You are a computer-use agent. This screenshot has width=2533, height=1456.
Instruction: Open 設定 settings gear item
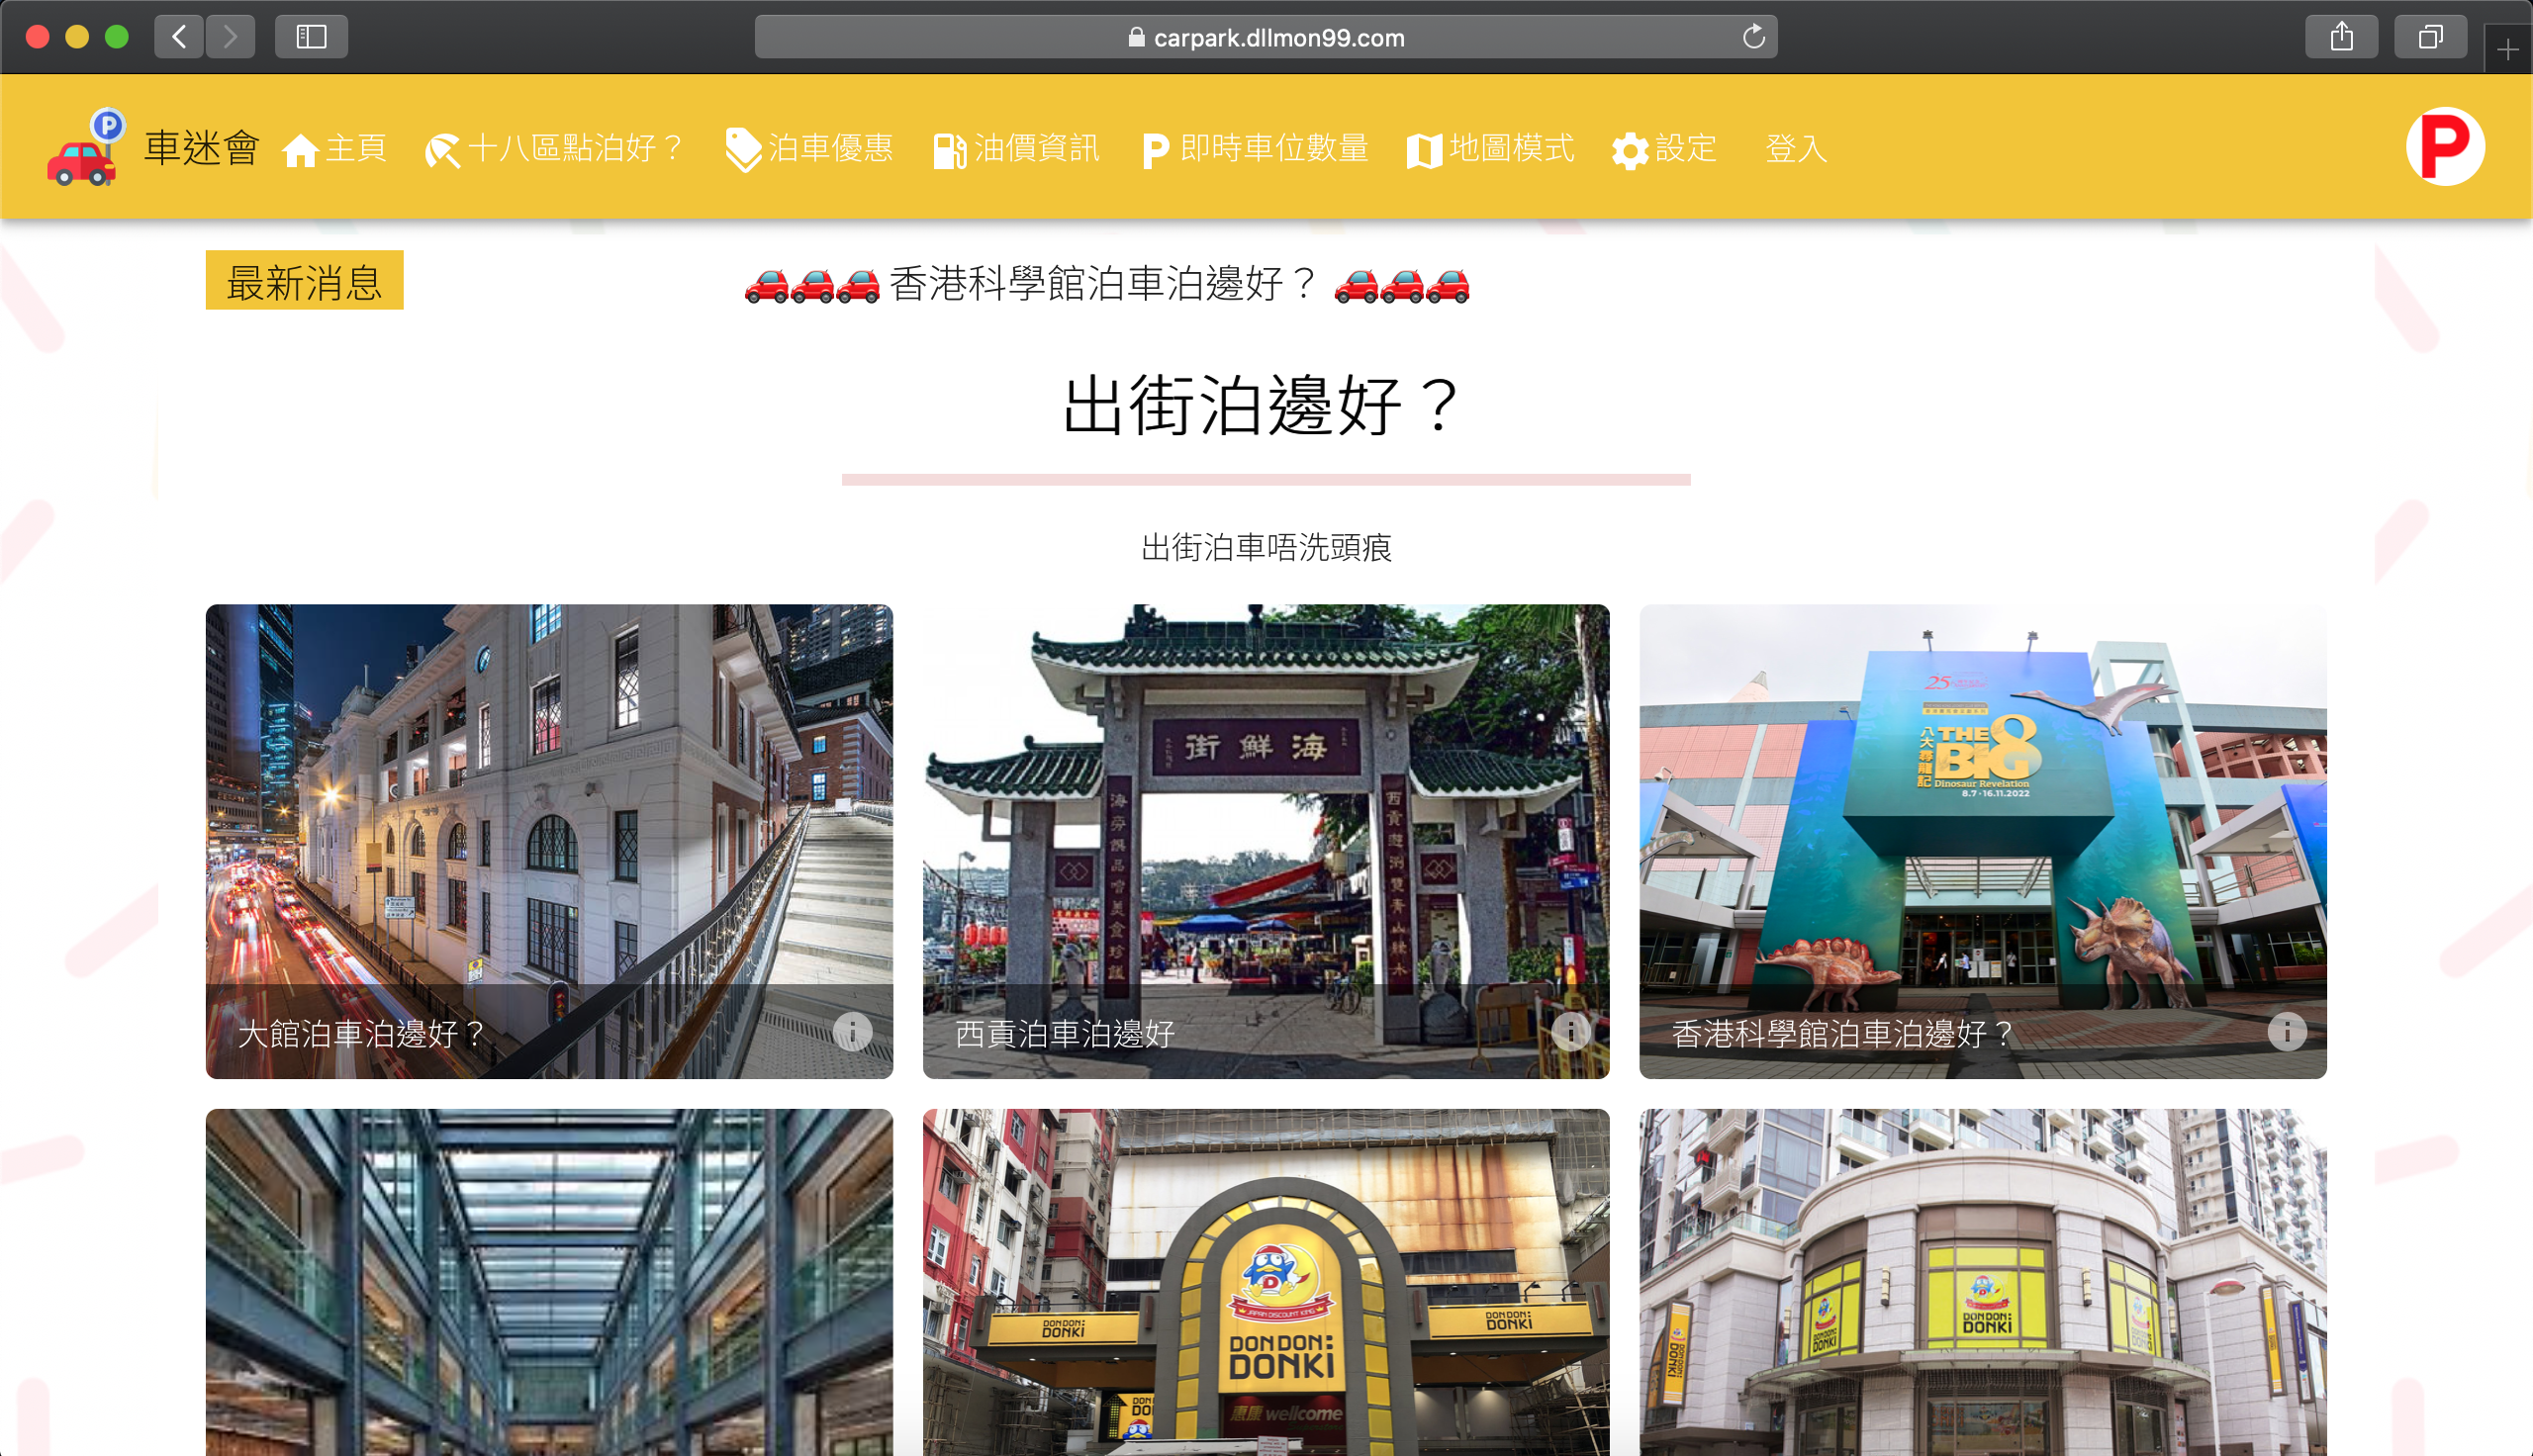pos(1664,148)
